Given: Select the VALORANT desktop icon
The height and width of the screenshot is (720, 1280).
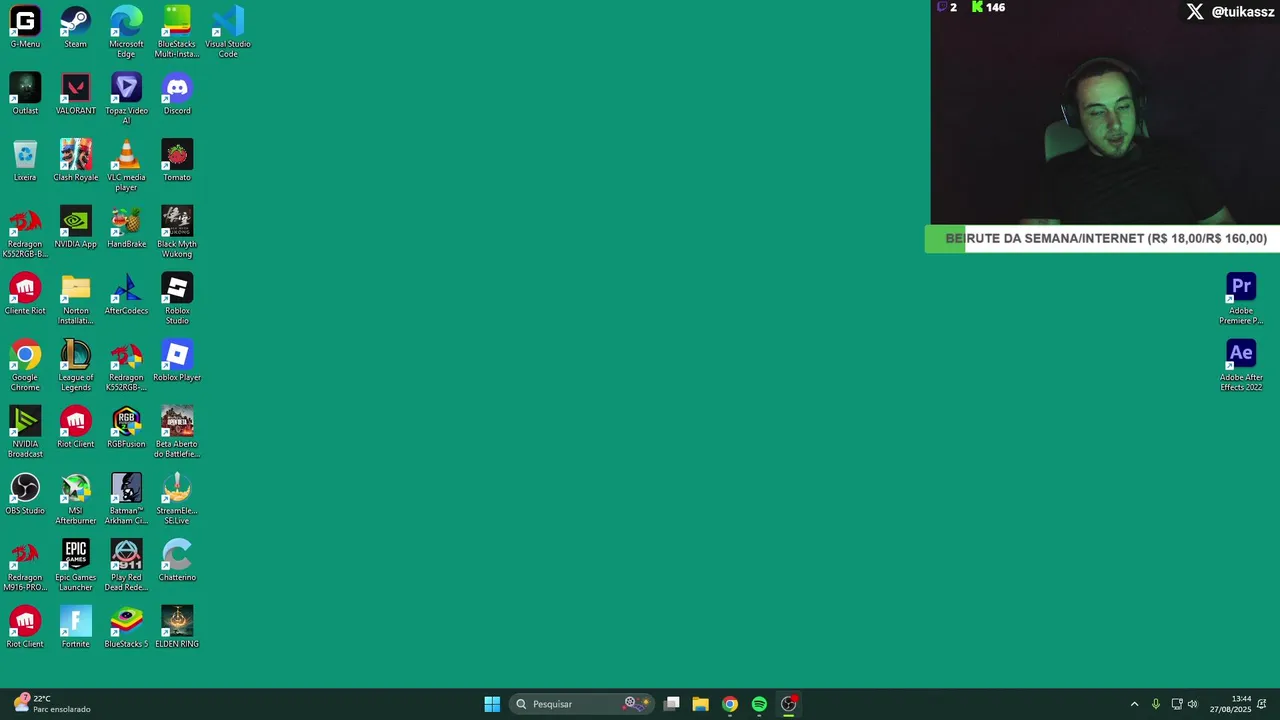Looking at the screenshot, I should [76, 94].
